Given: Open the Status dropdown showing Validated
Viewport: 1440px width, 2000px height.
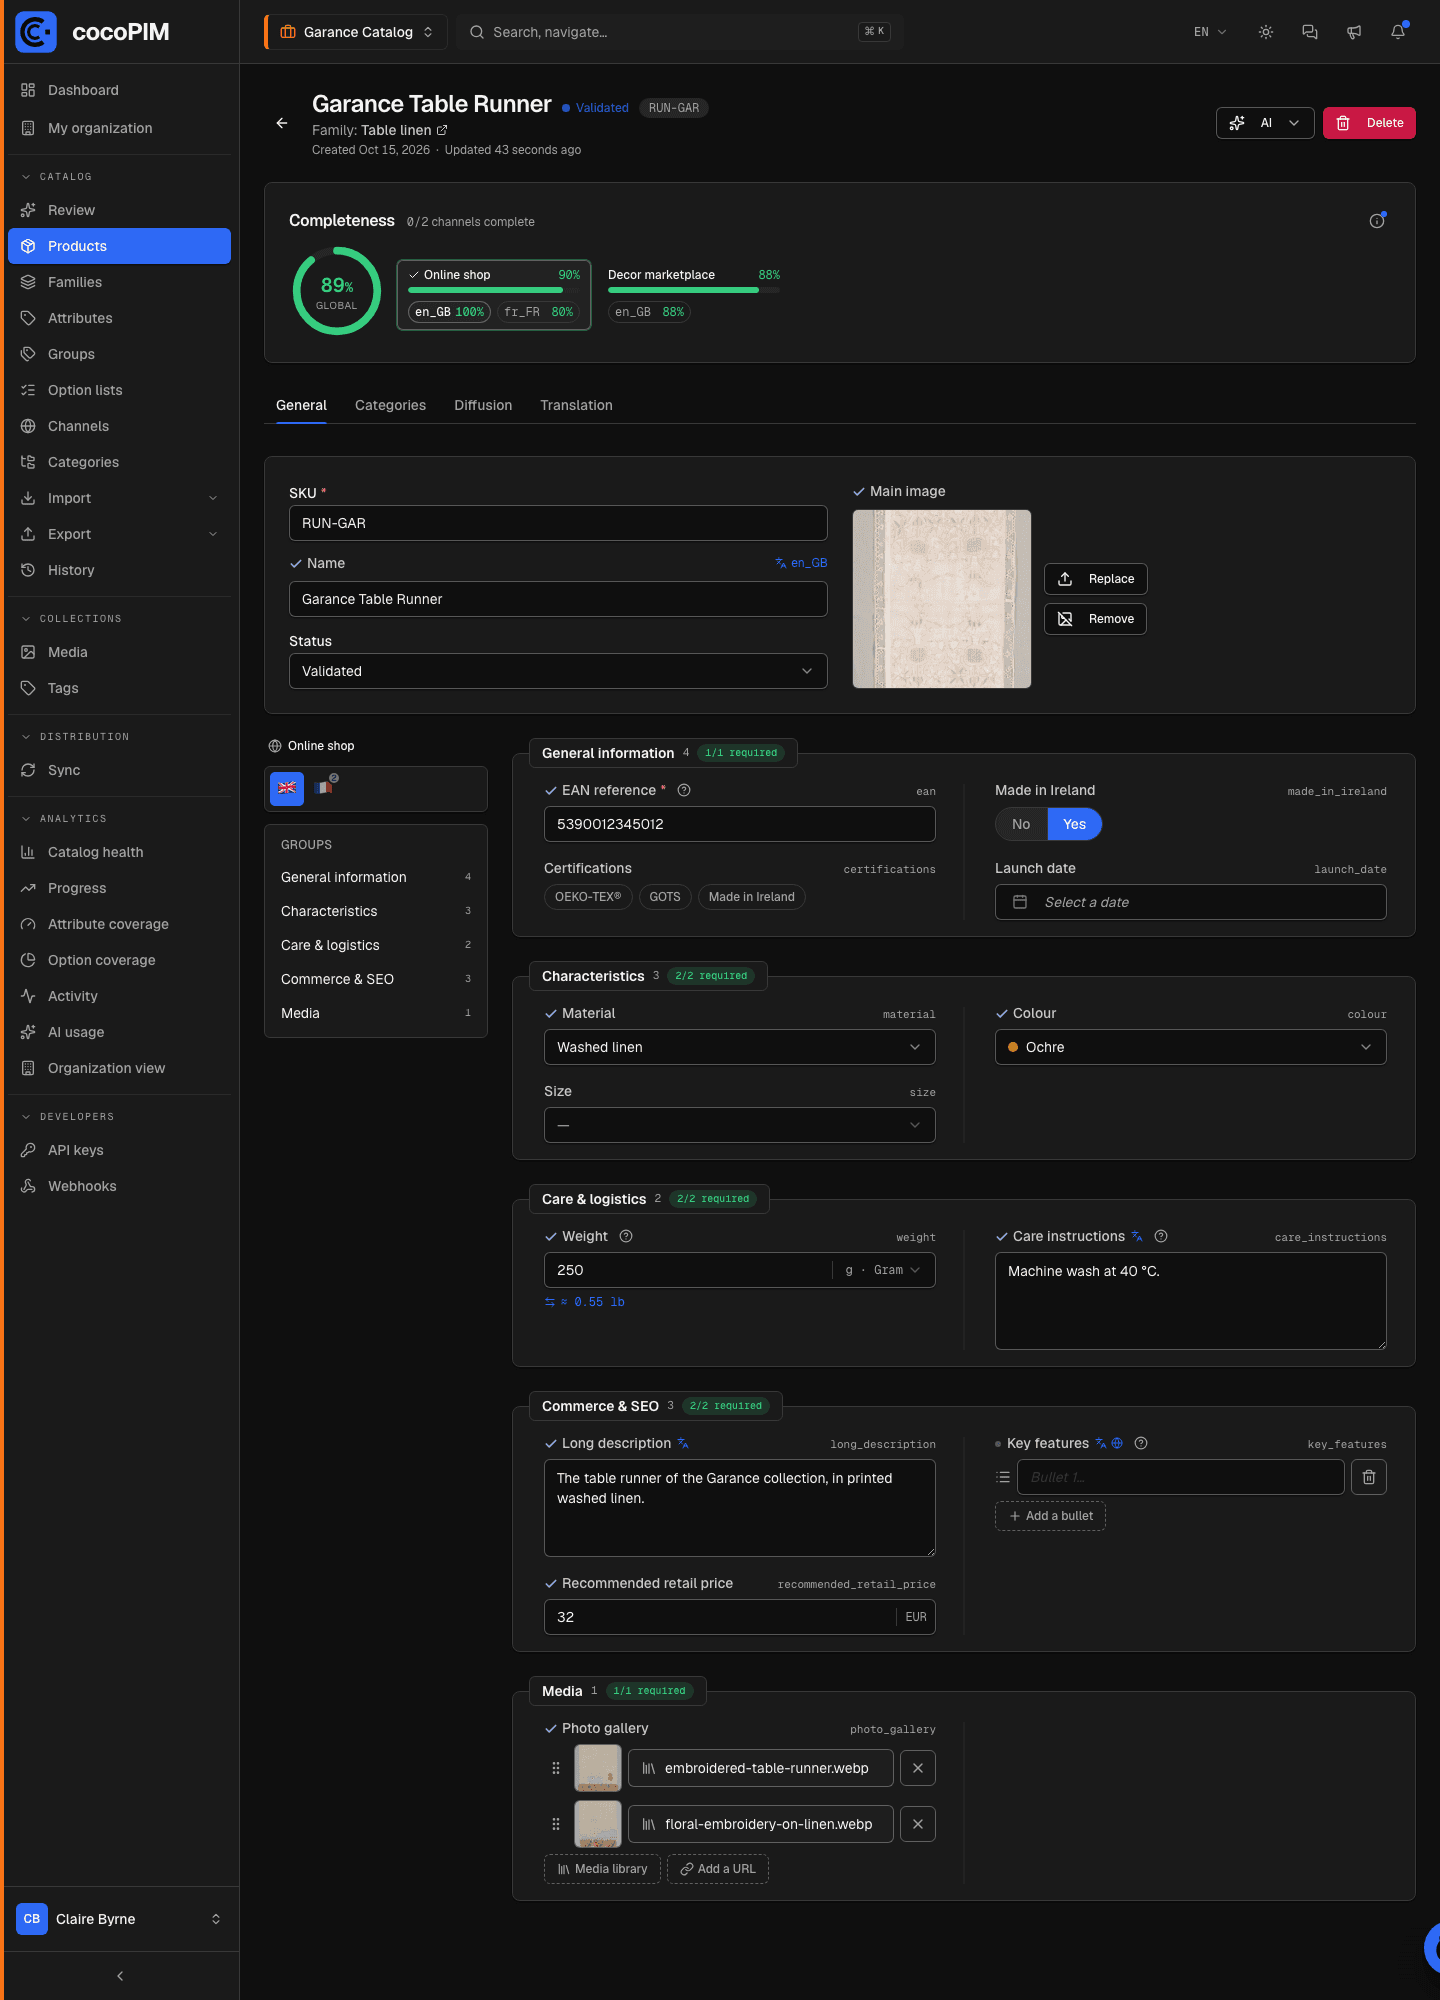Looking at the screenshot, I should point(558,671).
